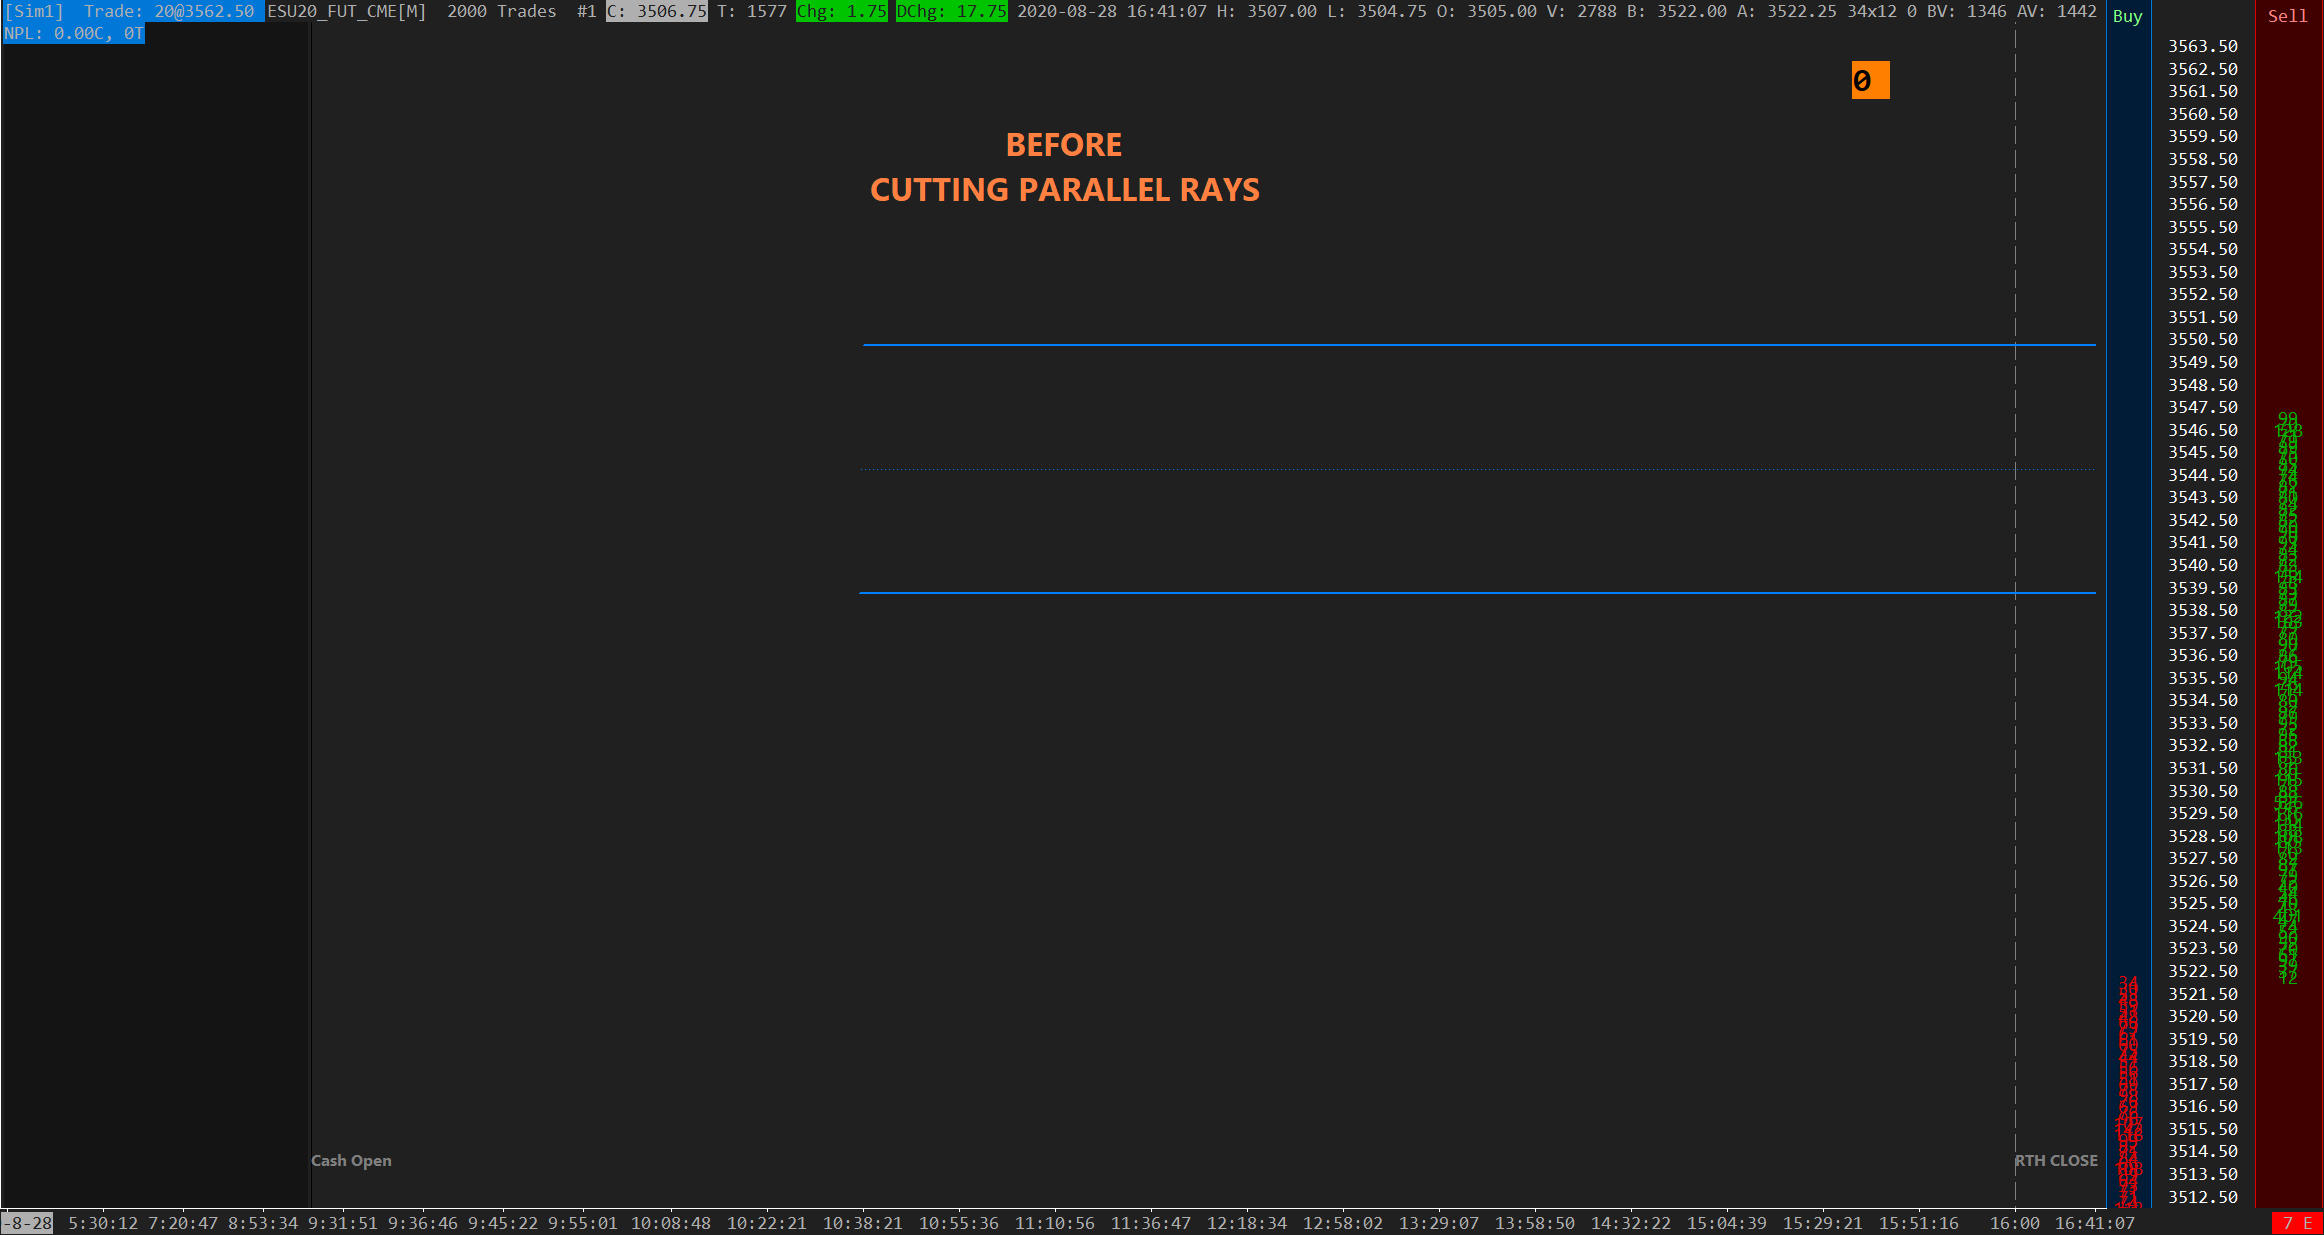This screenshot has width=2324, height=1235.
Task: Click the 10:38:21 time on bottom axis
Action: click(862, 1223)
